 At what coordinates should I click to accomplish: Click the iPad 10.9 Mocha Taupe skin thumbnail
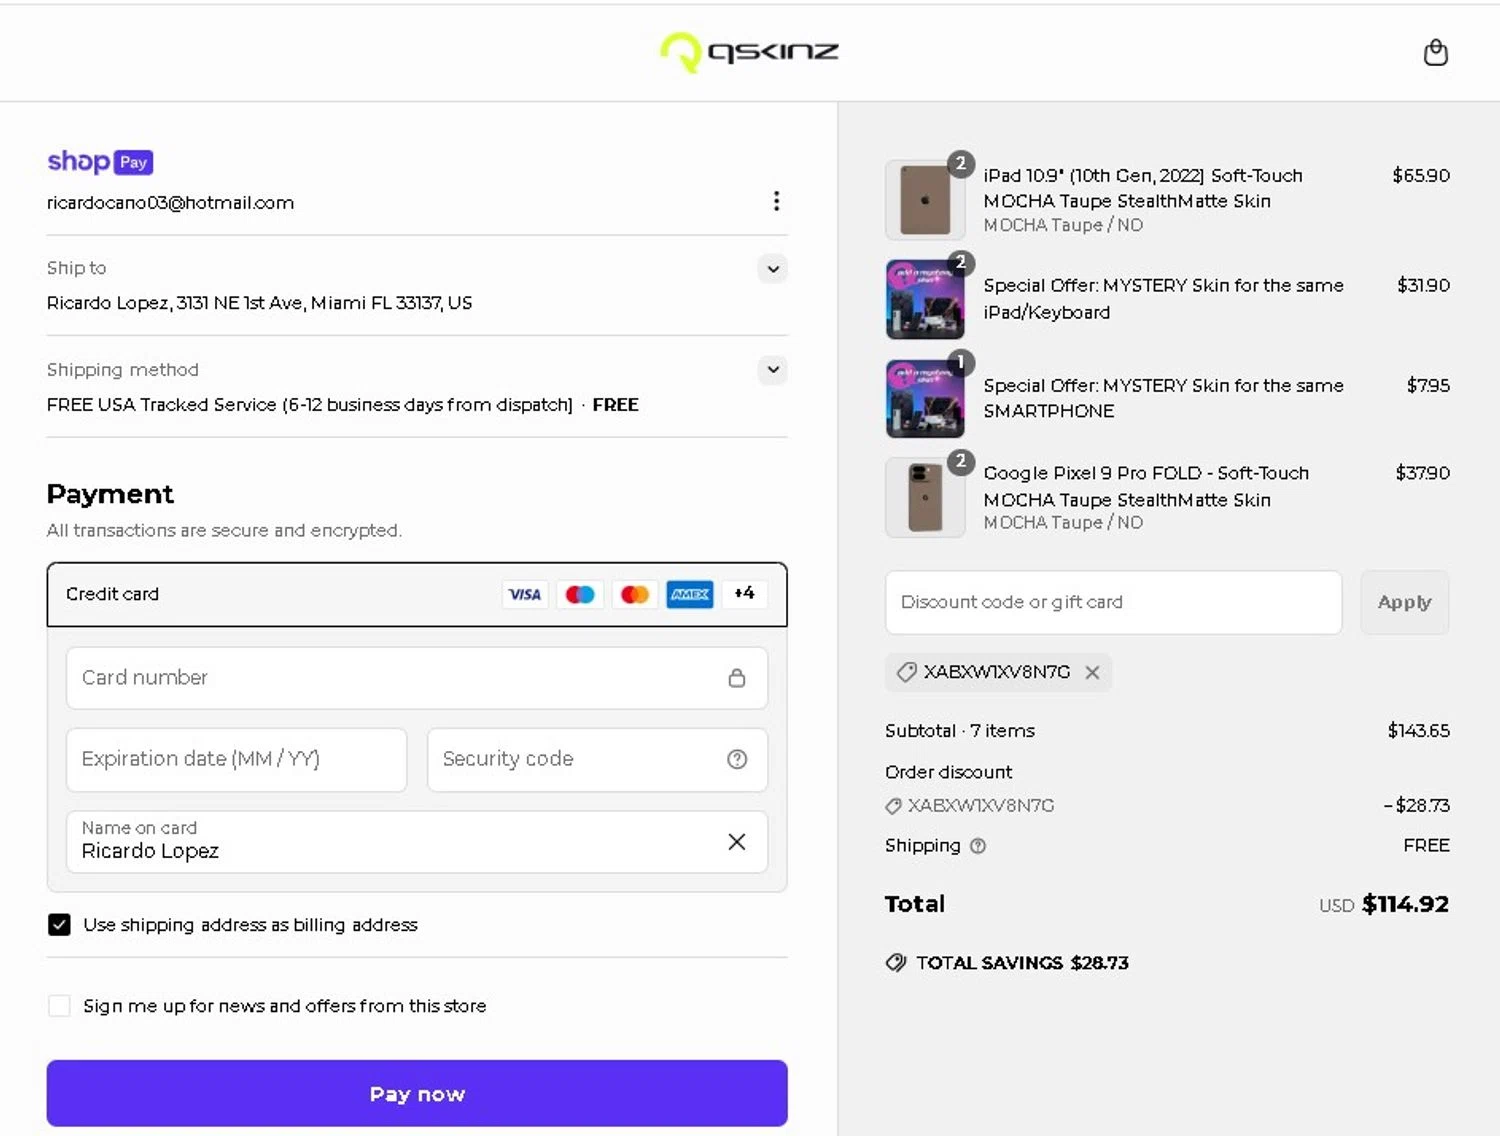[925, 200]
